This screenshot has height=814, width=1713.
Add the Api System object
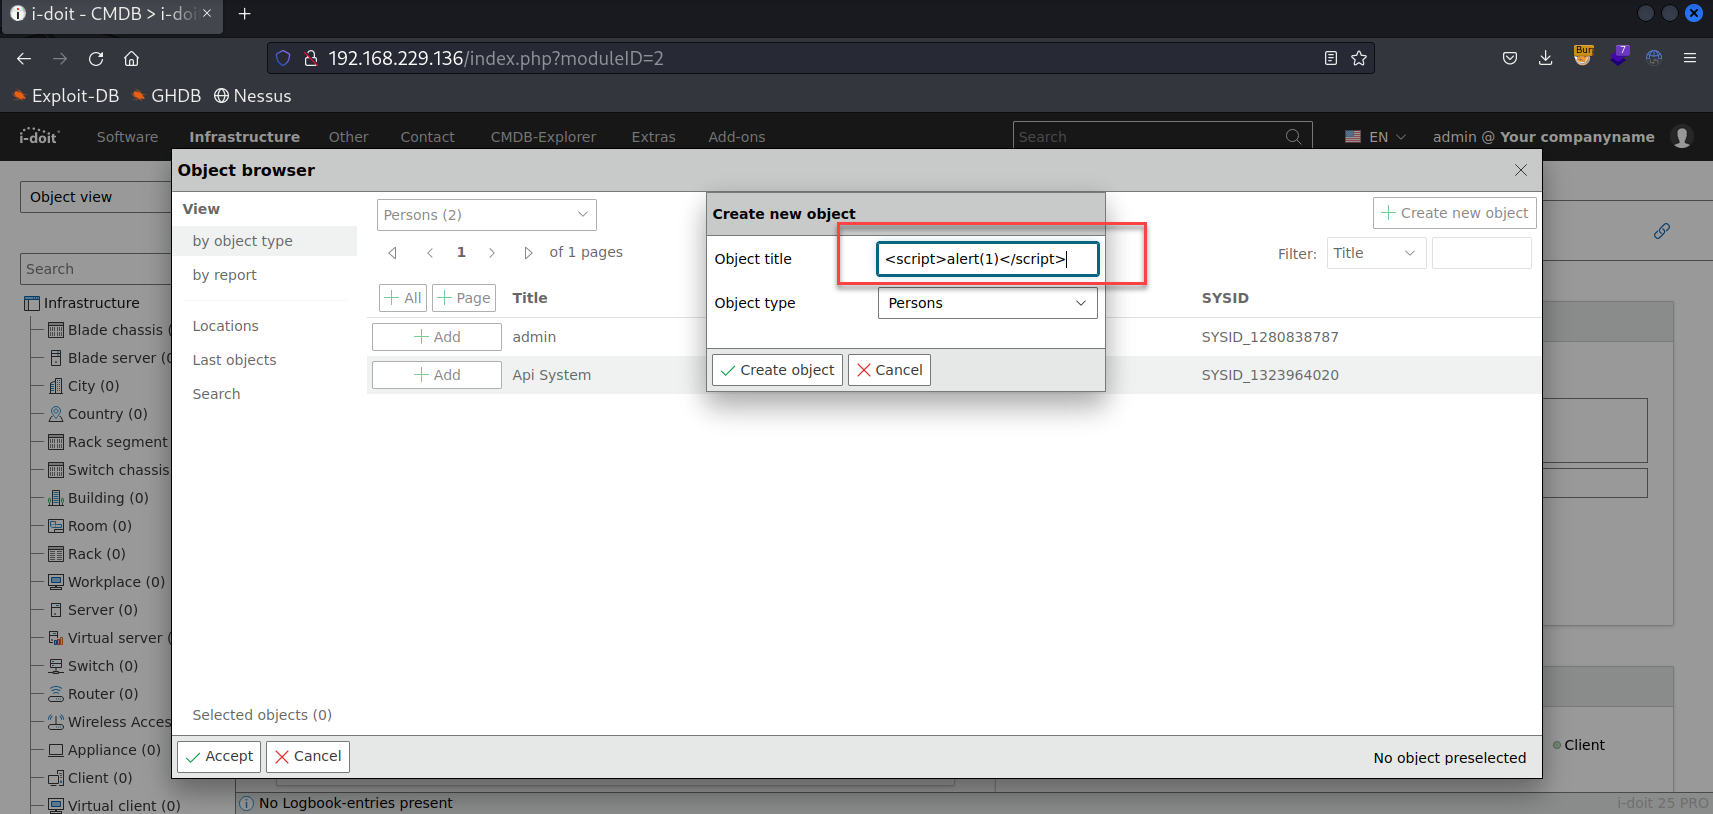point(437,375)
